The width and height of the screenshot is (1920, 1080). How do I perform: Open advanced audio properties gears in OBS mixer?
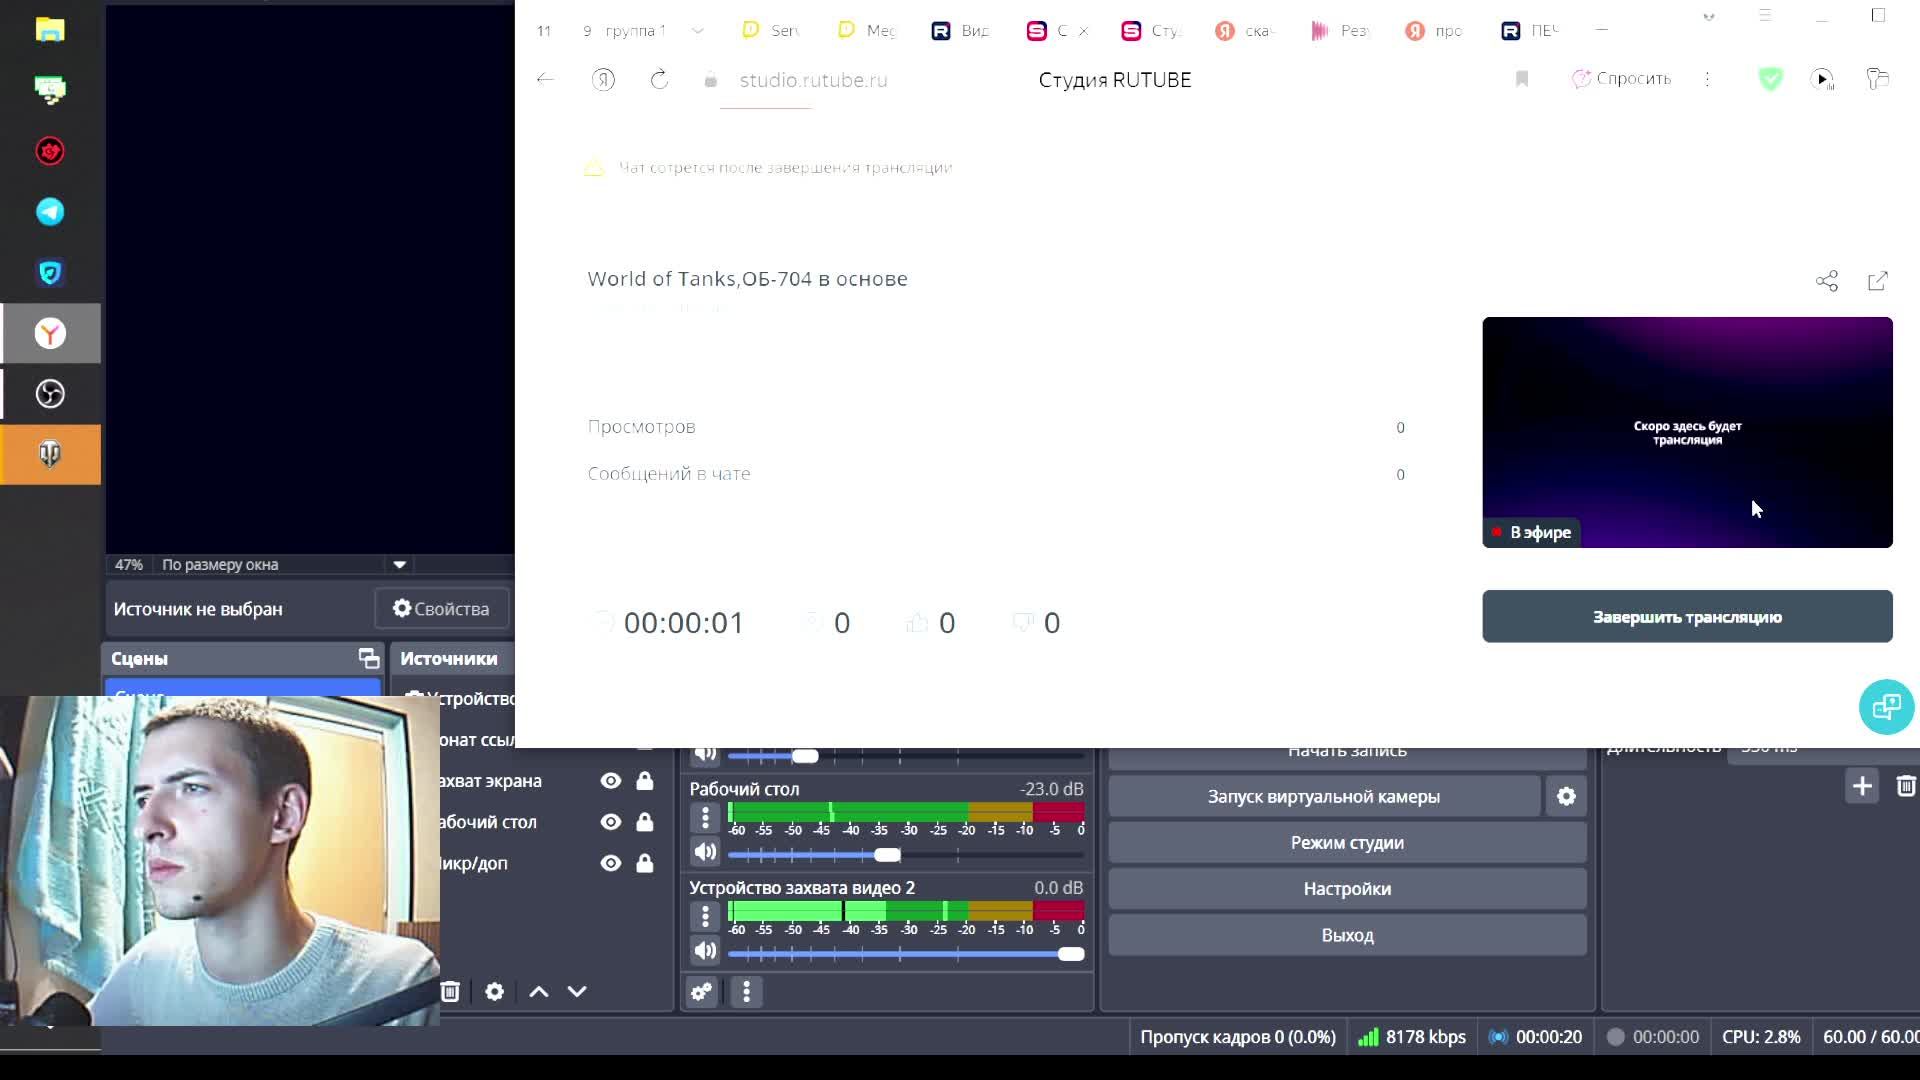click(701, 991)
